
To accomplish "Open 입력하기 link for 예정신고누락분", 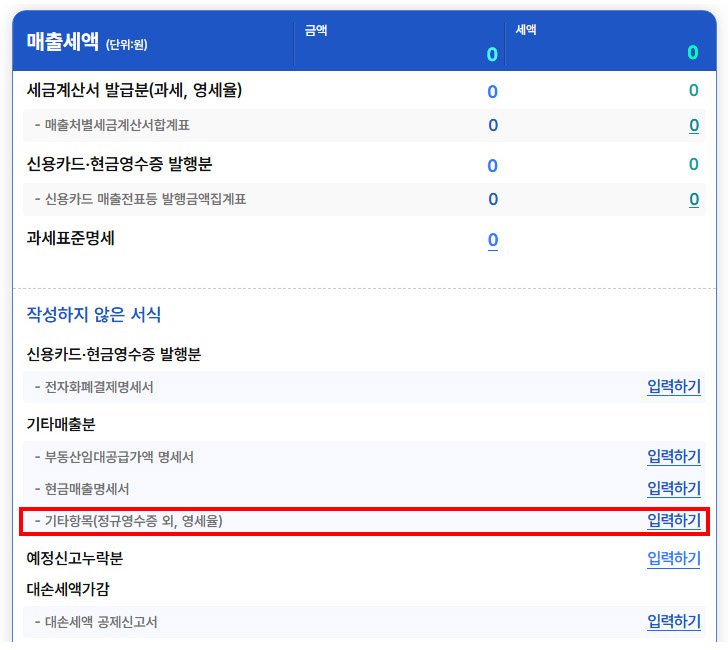I will click(x=674, y=559).
